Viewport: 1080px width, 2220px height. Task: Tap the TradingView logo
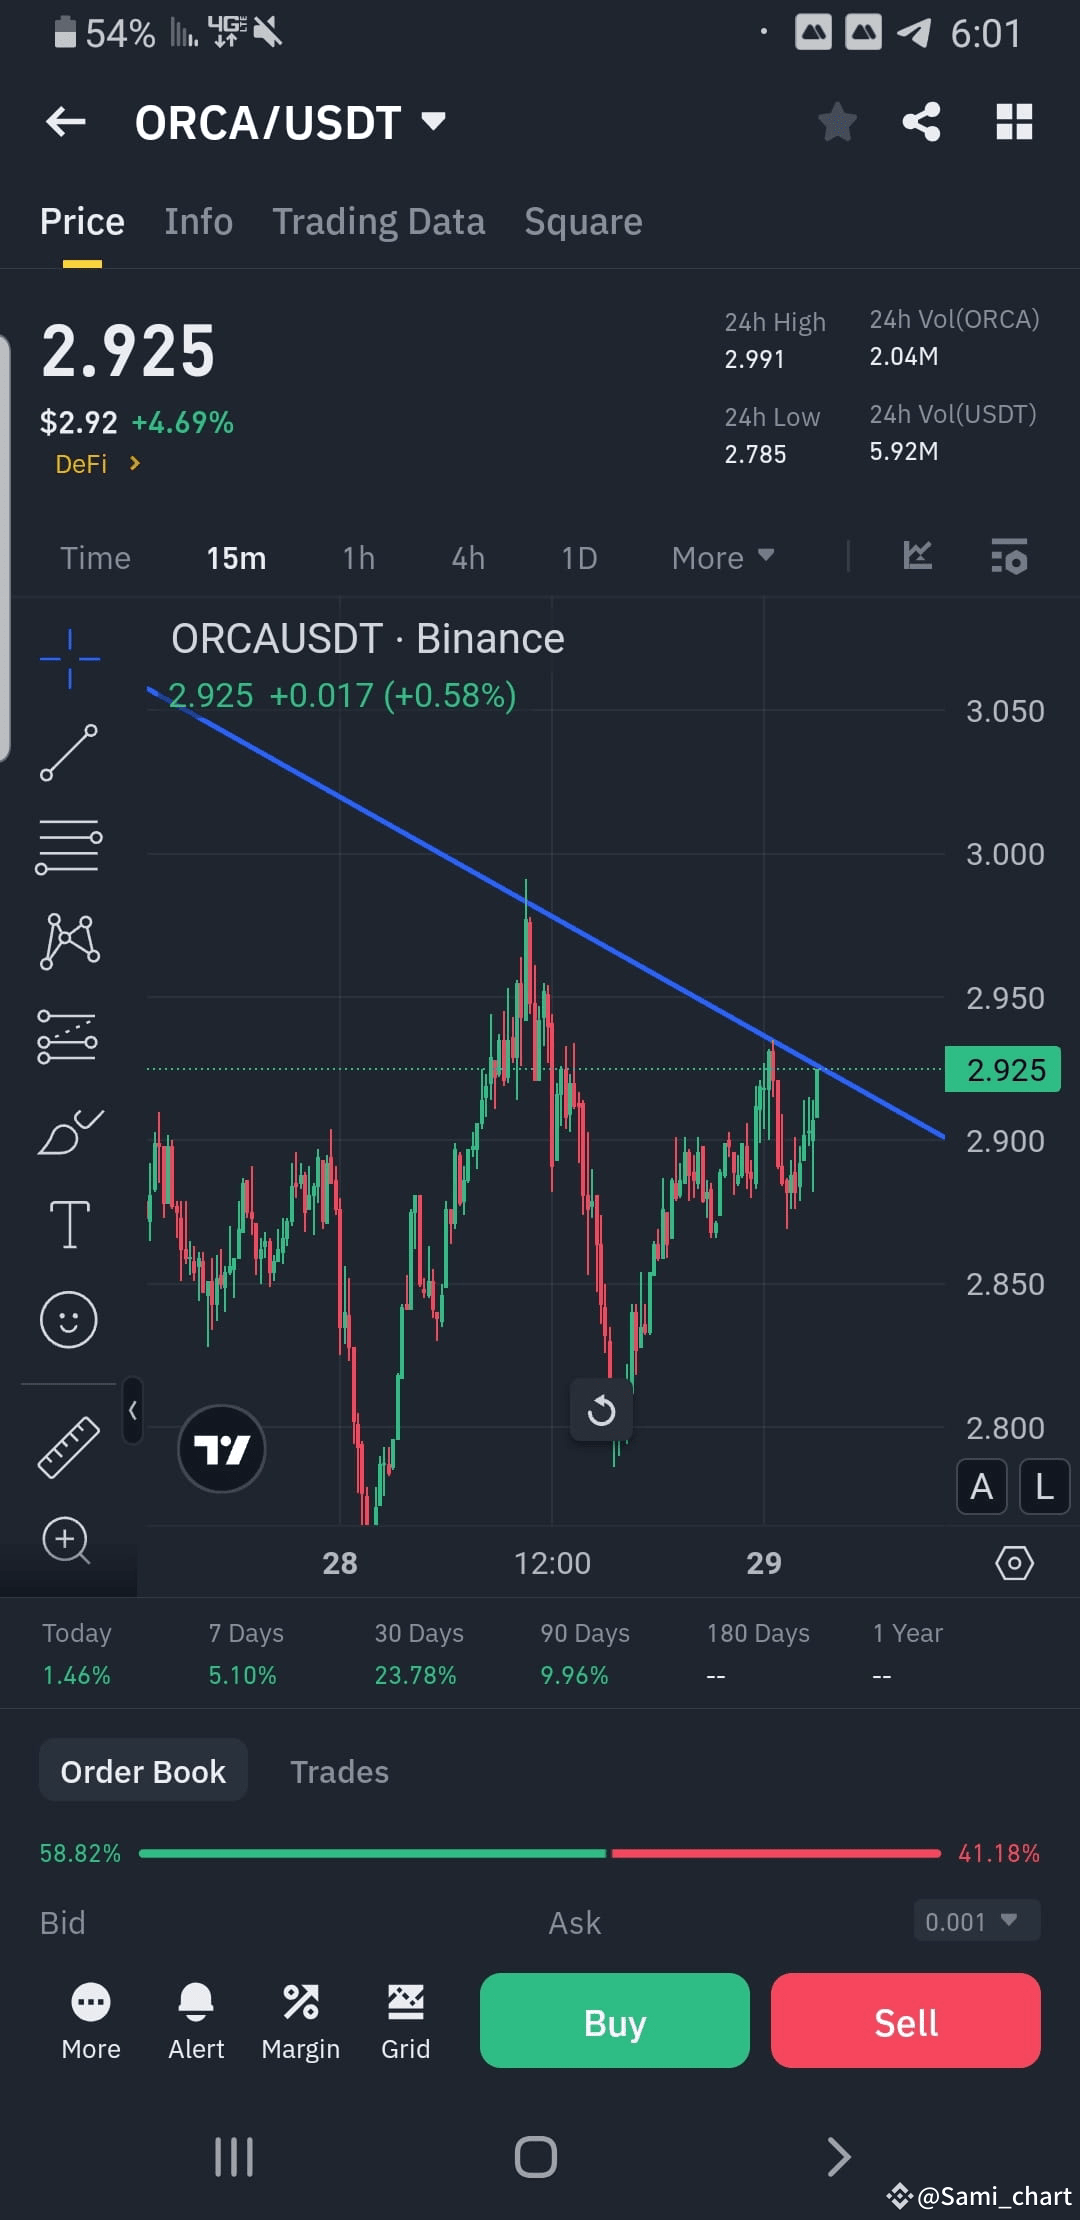click(x=221, y=1449)
